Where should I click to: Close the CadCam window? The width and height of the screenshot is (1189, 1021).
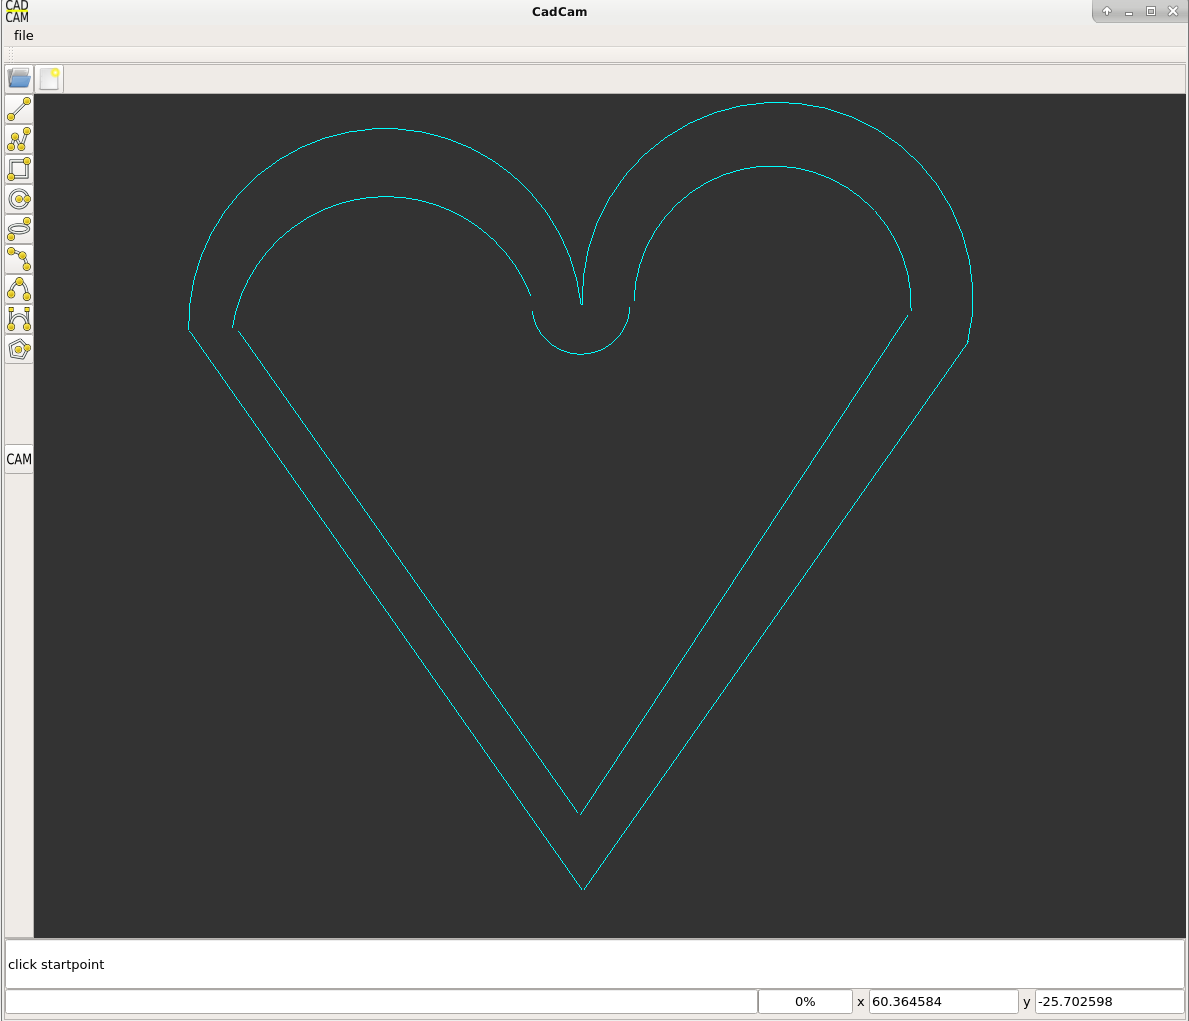point(1173,11)
